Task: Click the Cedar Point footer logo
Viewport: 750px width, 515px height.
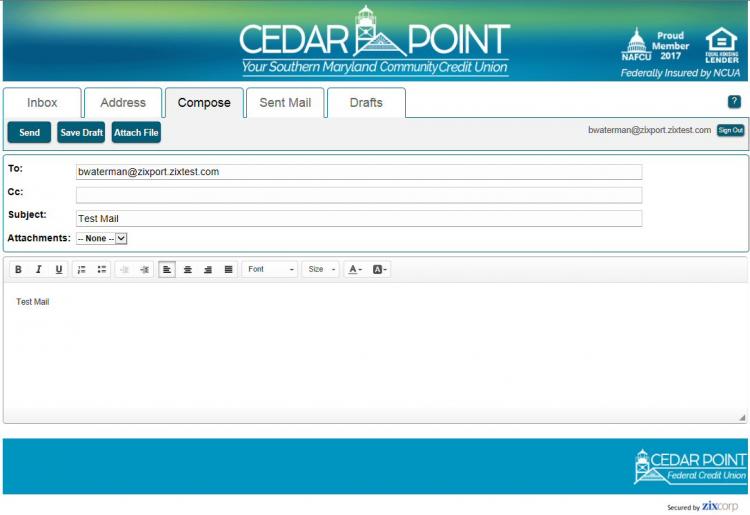Action: [690, 467]
